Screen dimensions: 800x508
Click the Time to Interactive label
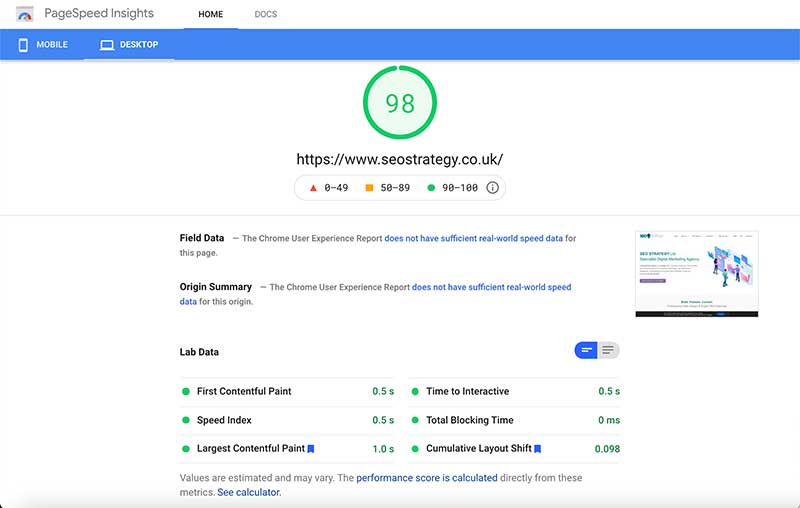[467, 391]
